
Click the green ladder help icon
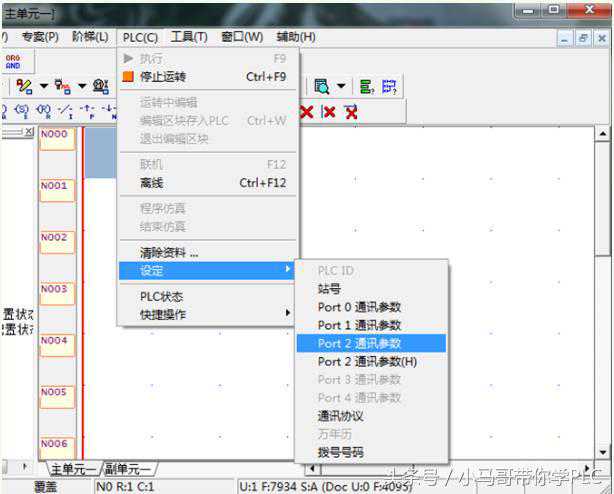pos(366,87)
